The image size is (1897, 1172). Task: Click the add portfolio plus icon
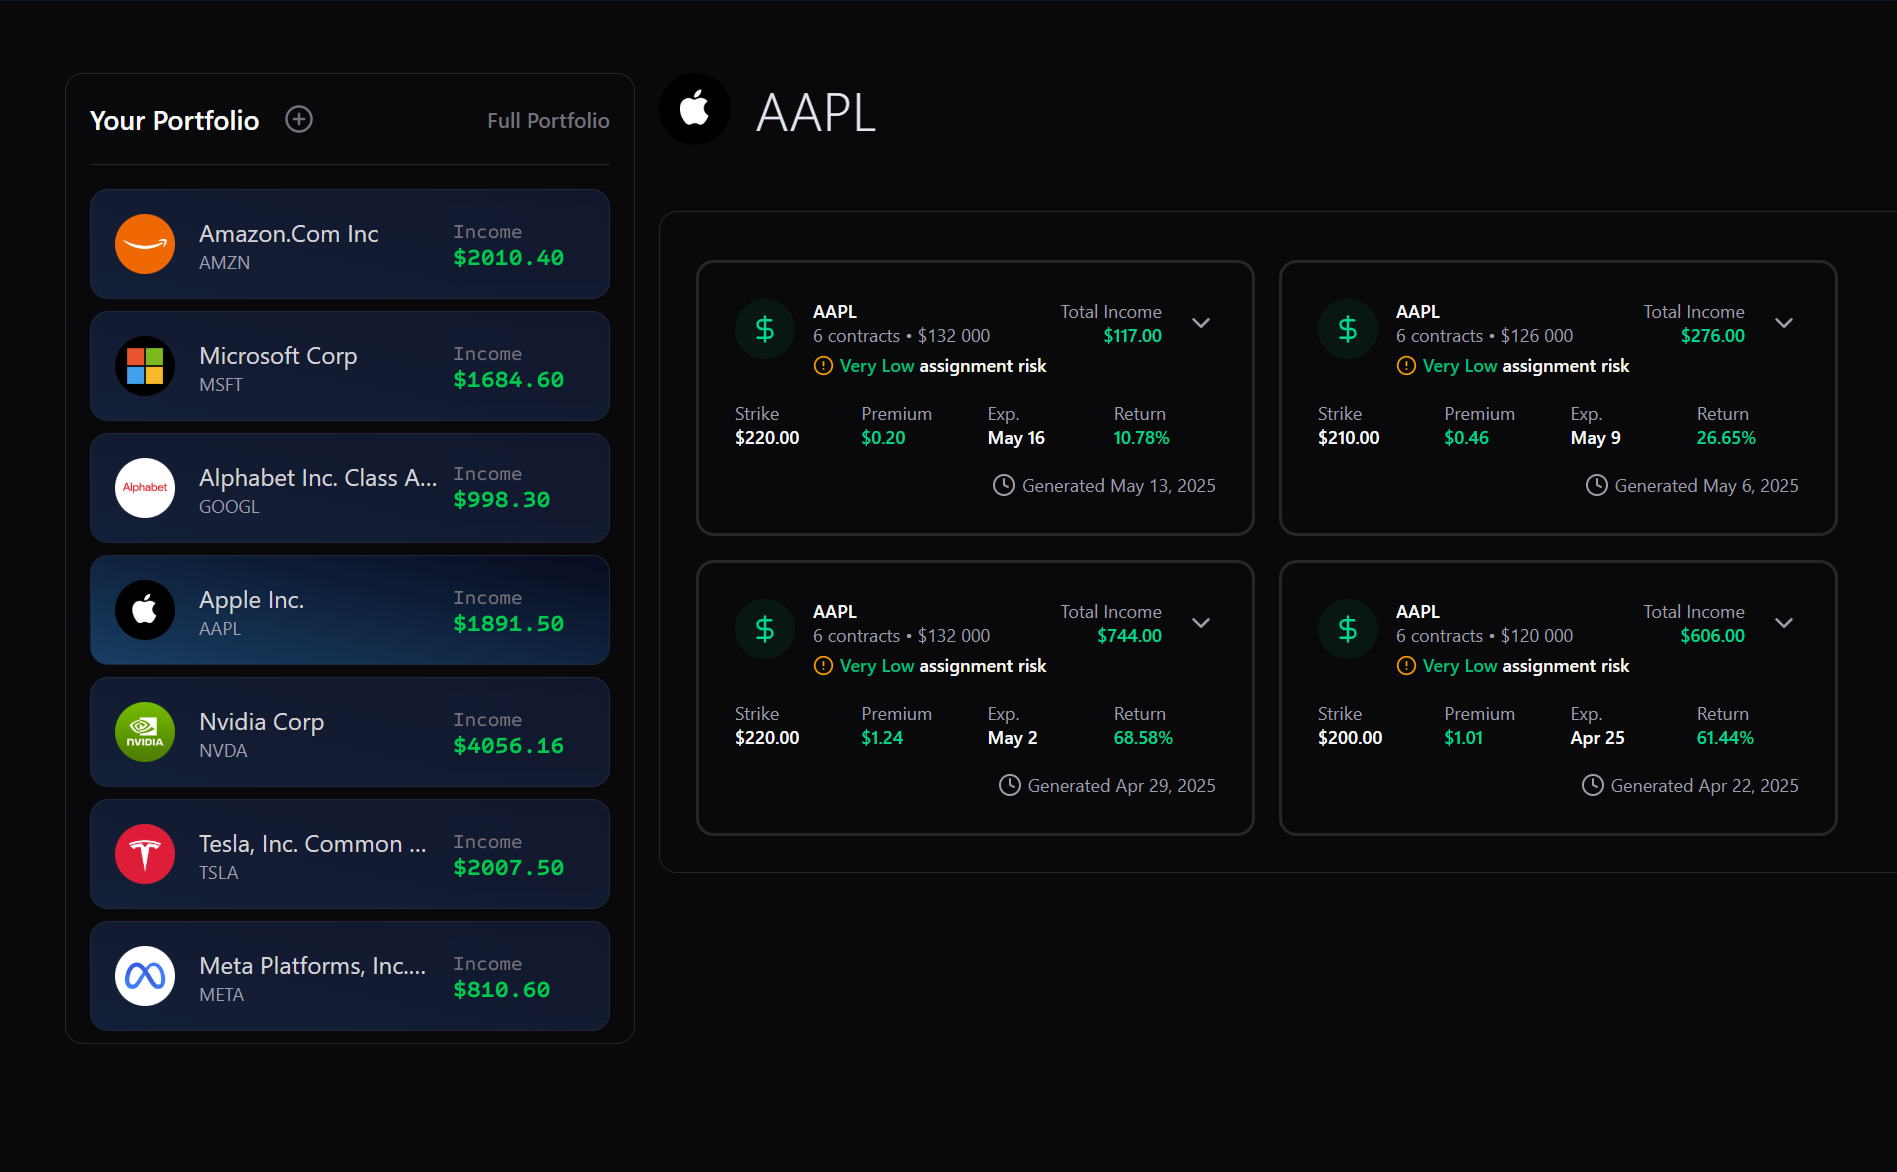point(299,120)
